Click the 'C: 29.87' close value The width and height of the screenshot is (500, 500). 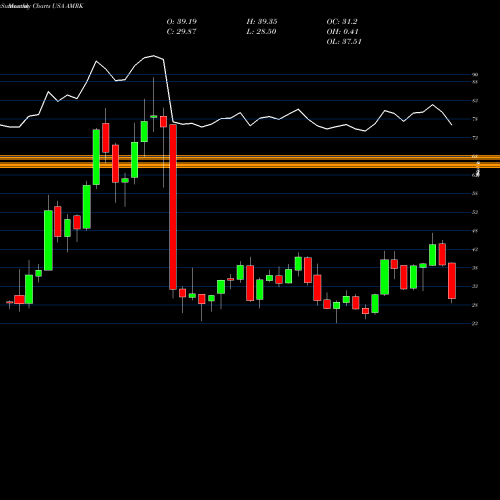(181, 32)
